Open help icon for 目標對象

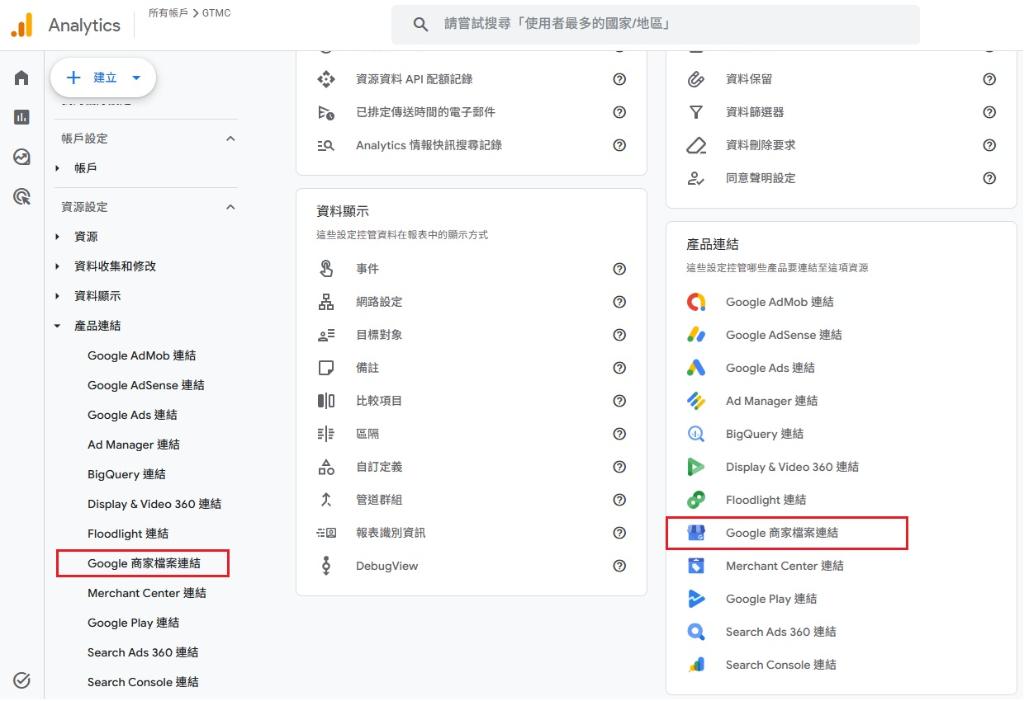(619, 334)
